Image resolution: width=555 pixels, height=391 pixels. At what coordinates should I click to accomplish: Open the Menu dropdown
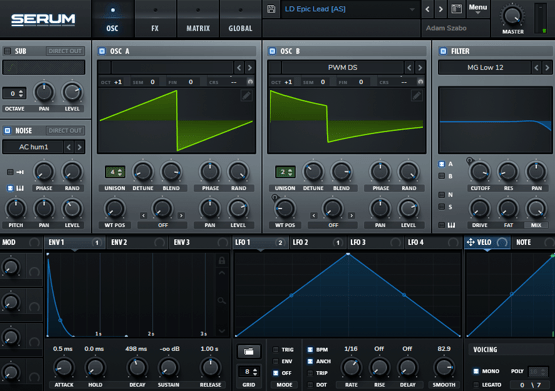point(478,9)
